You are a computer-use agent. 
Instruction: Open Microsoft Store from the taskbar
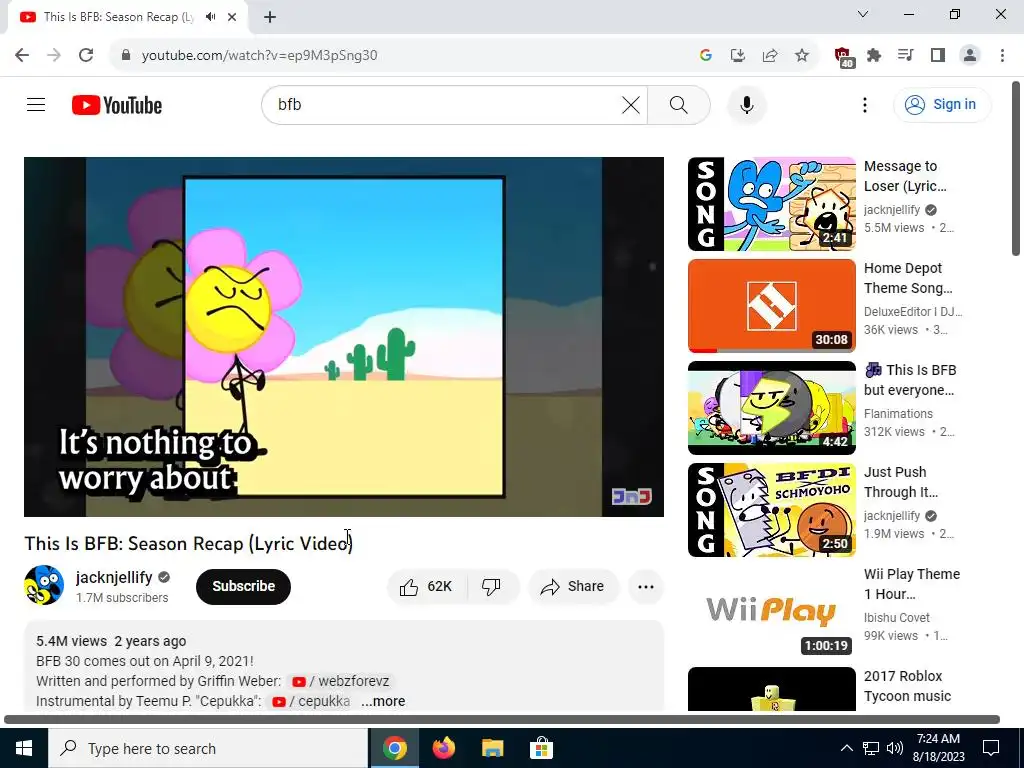tap(541, 748)
